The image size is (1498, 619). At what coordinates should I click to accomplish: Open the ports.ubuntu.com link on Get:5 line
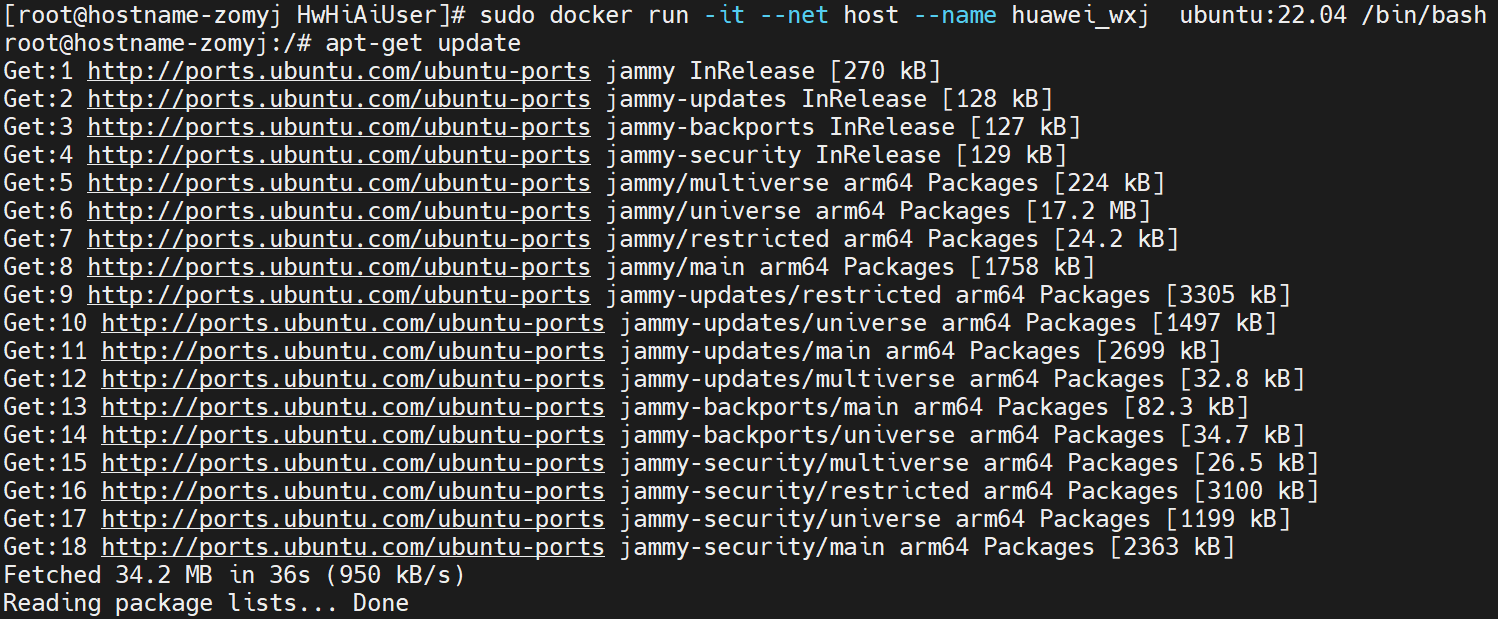click(339, 183)
